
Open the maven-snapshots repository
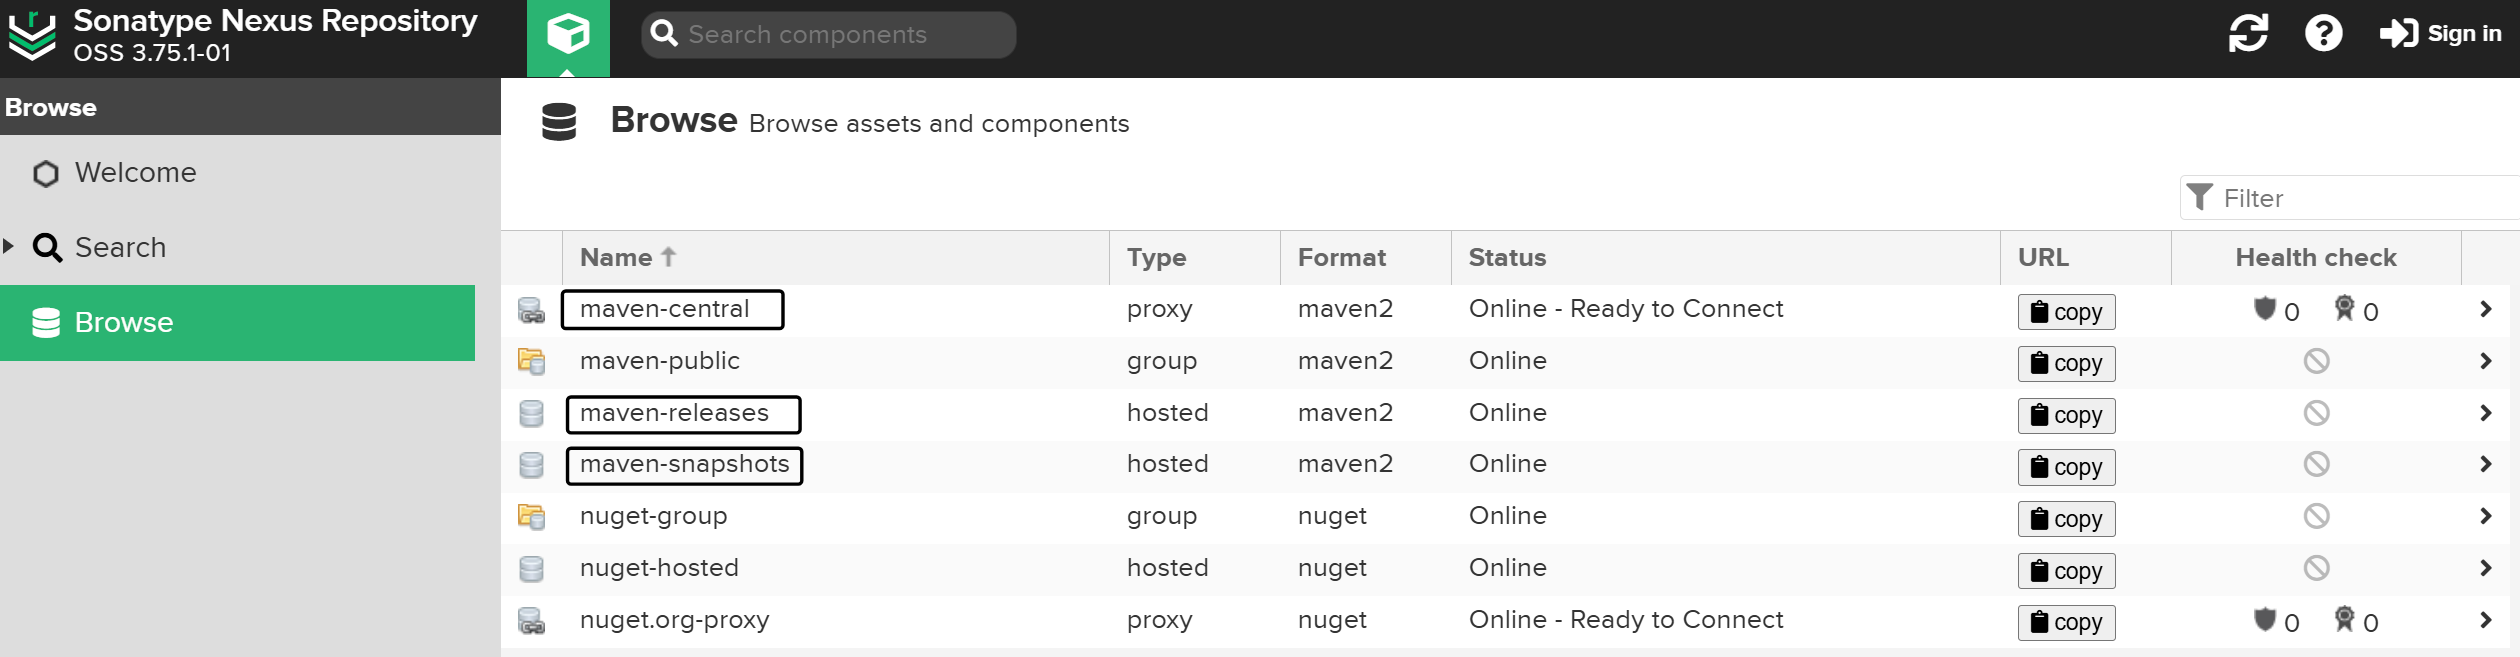(x=685, y=464)
